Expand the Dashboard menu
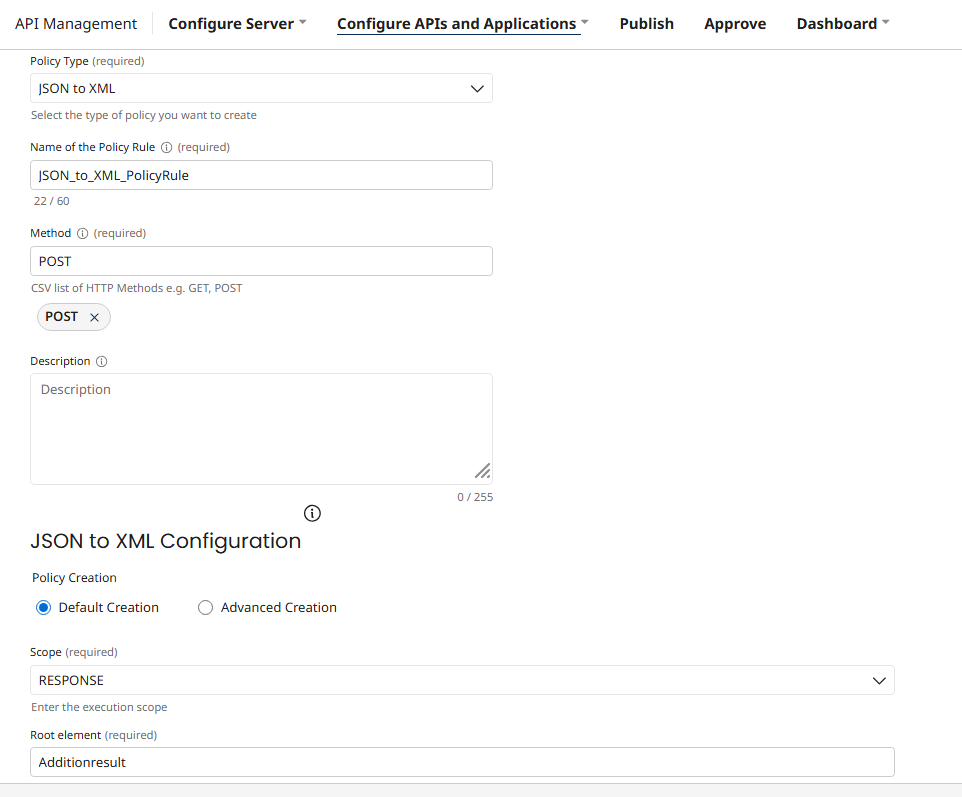 (842, 24)
